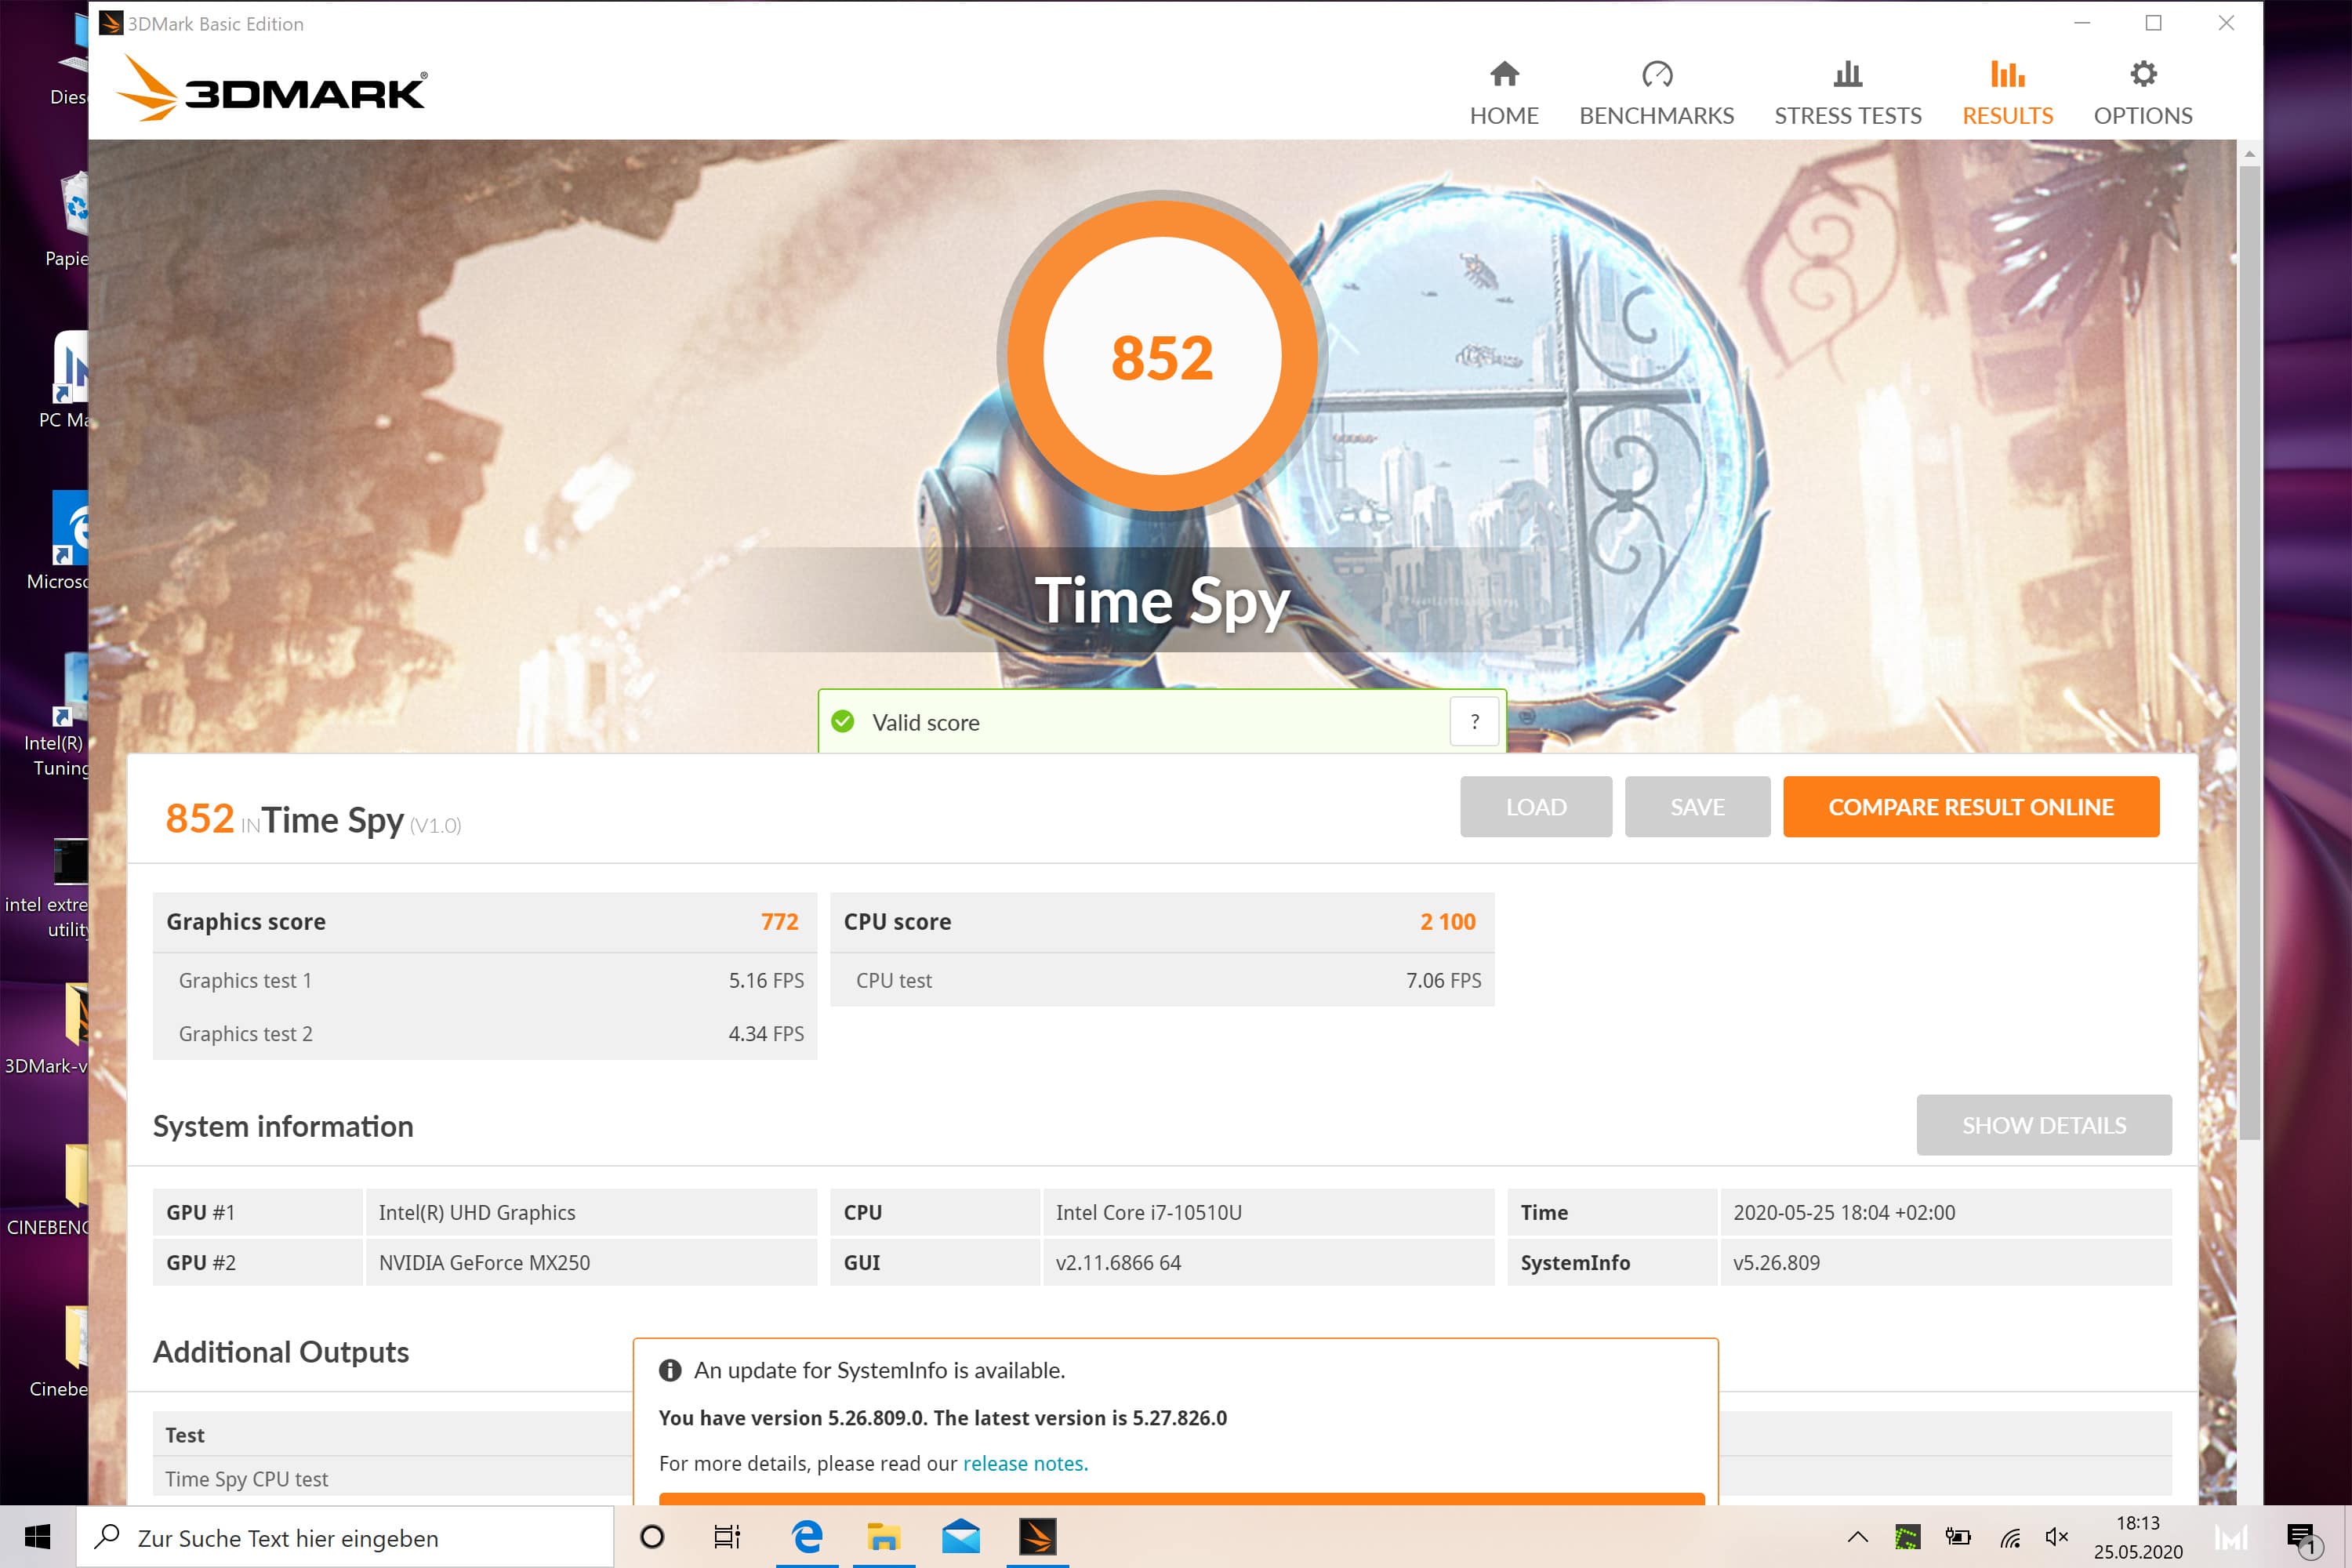Screen dimensions: 2352x1568
Task: Open the BENCHMARKS tab
Action: pos(1656,93)
